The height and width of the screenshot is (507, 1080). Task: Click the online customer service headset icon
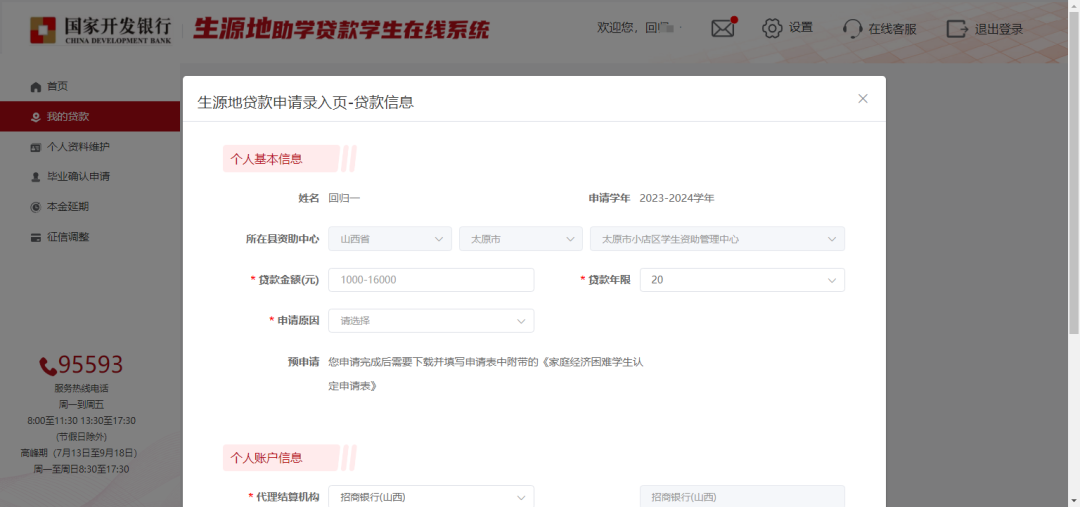(852, 28)
